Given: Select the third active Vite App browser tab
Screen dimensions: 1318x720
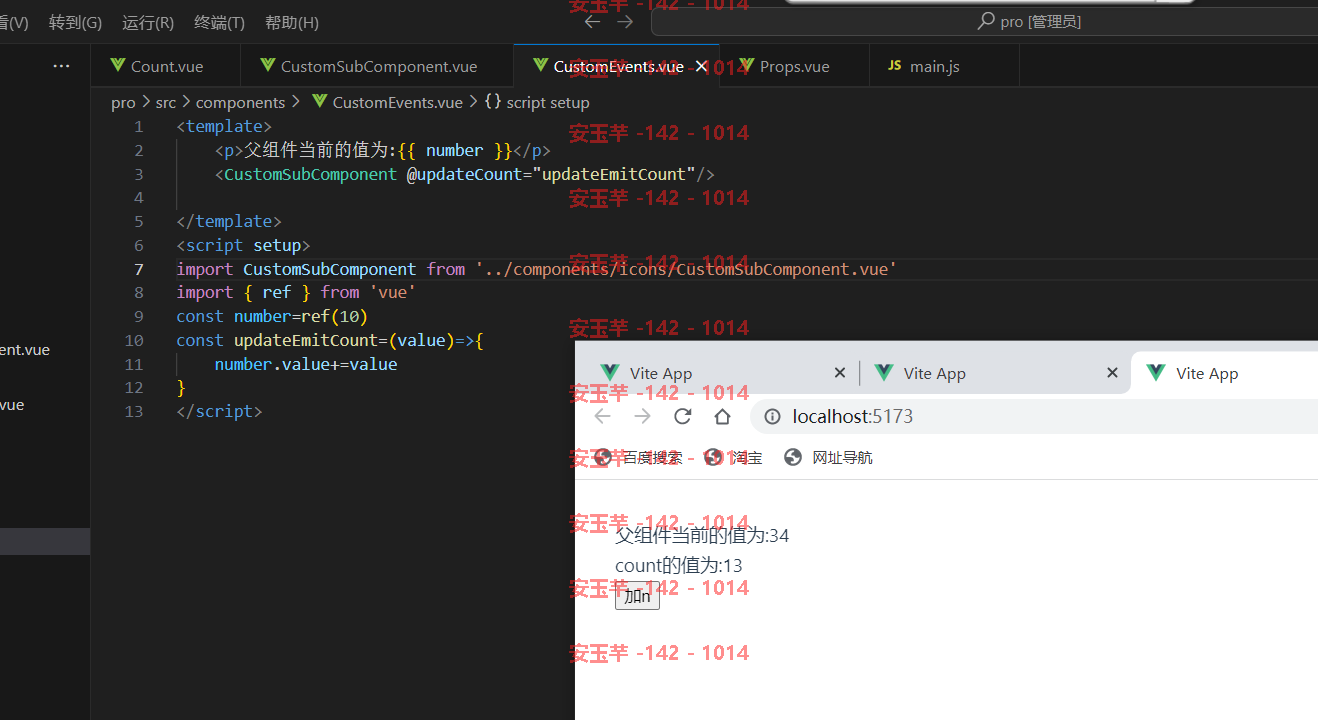Looking at the screenshot, I should [1225, 373].
